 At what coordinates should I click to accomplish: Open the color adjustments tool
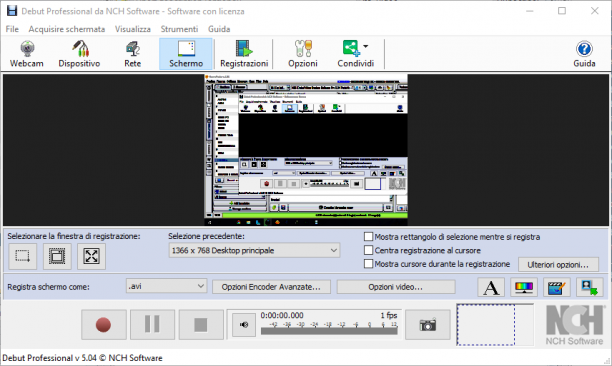click(x=524, y=288)
